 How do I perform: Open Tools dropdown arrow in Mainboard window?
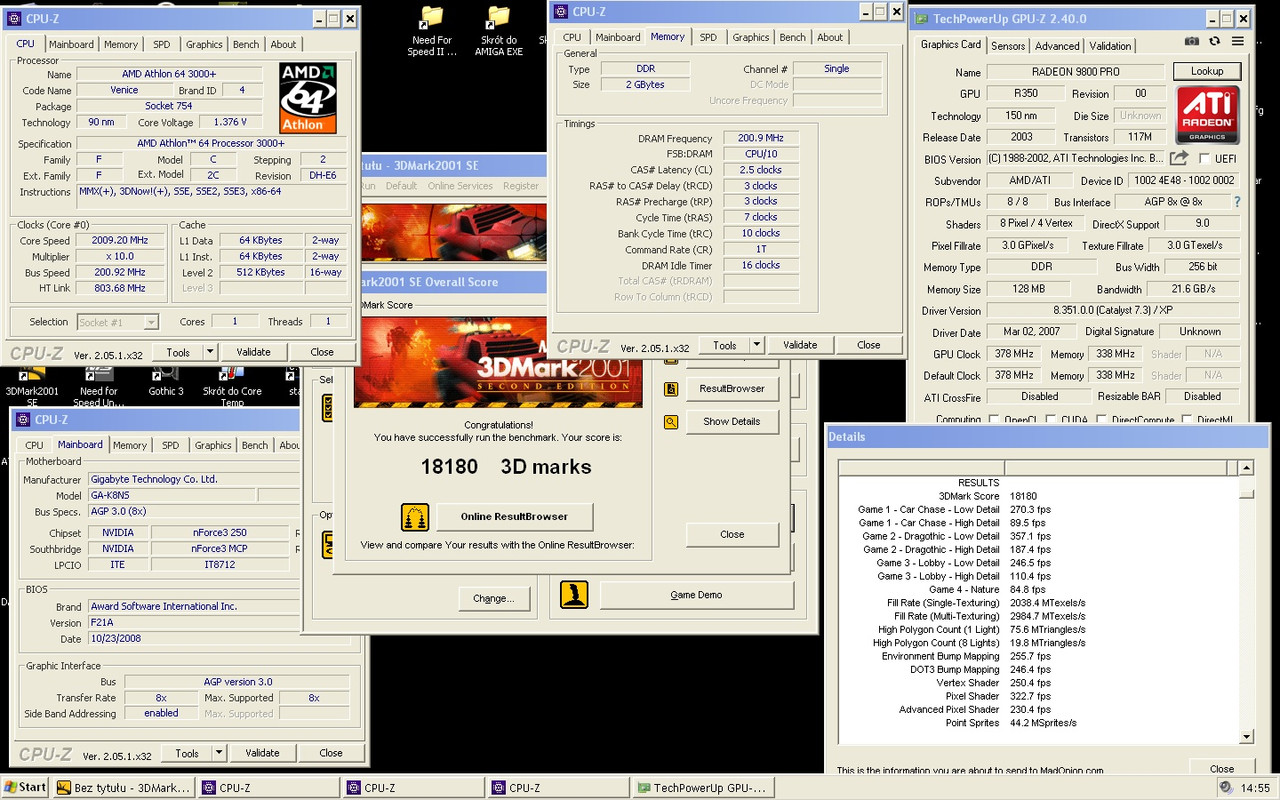pyautogui.click(x=218, y=753)
